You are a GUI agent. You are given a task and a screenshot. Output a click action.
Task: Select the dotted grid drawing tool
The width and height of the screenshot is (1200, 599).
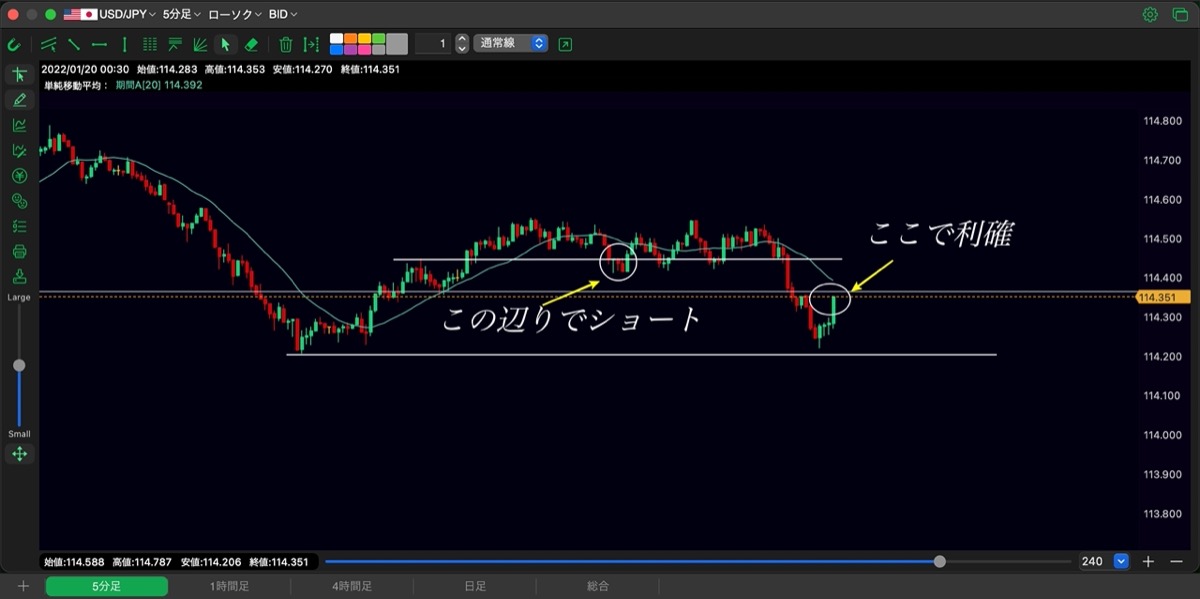pos(150,44)
